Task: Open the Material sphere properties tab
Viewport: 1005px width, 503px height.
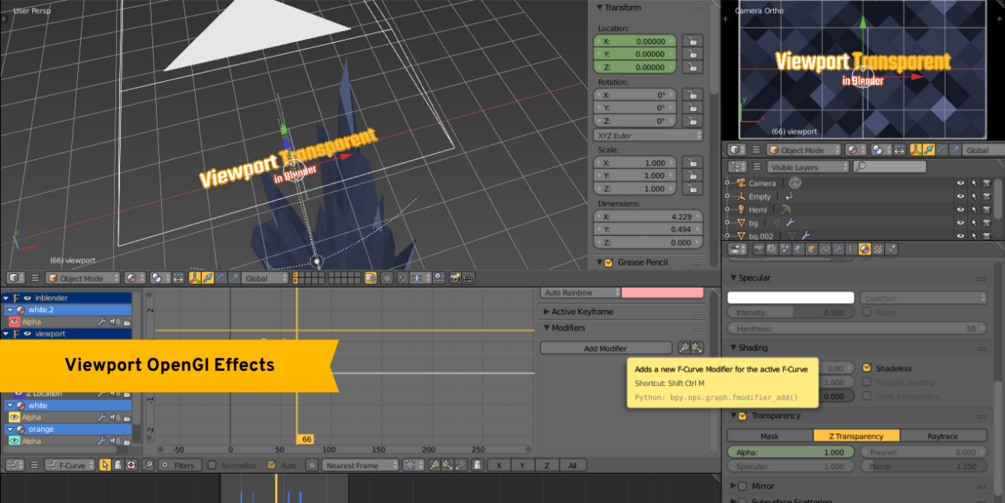Action: pyautogui.click(x=865, y=249)
